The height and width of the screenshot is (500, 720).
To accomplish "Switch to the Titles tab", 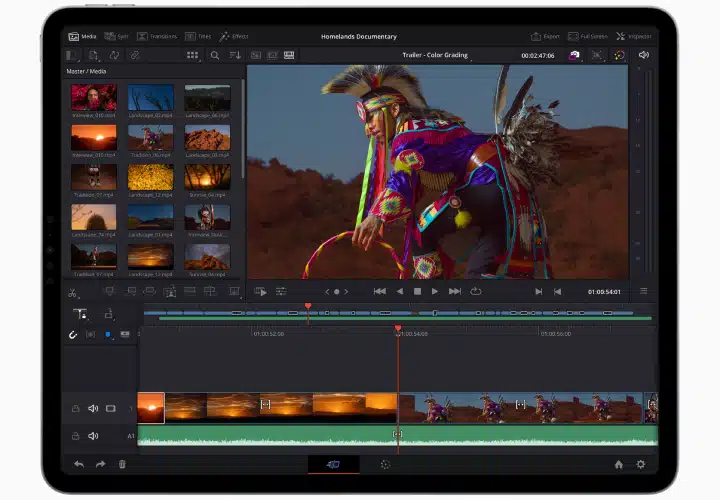I will 198,36.
